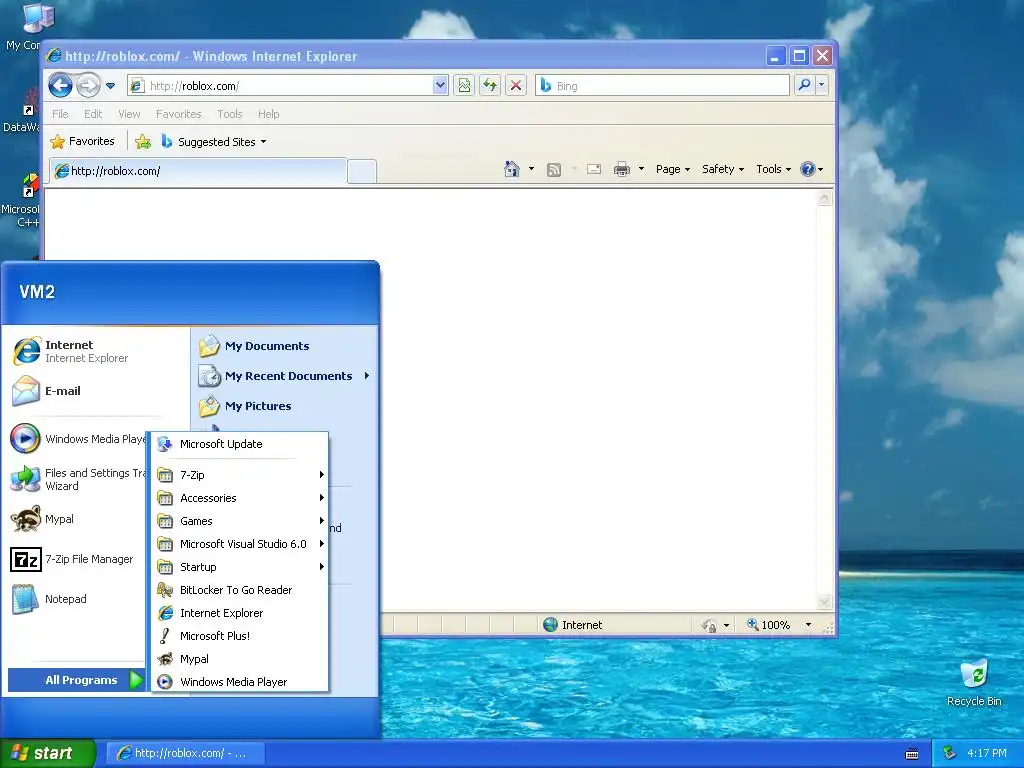Click the Home icon in command bar

512,169
